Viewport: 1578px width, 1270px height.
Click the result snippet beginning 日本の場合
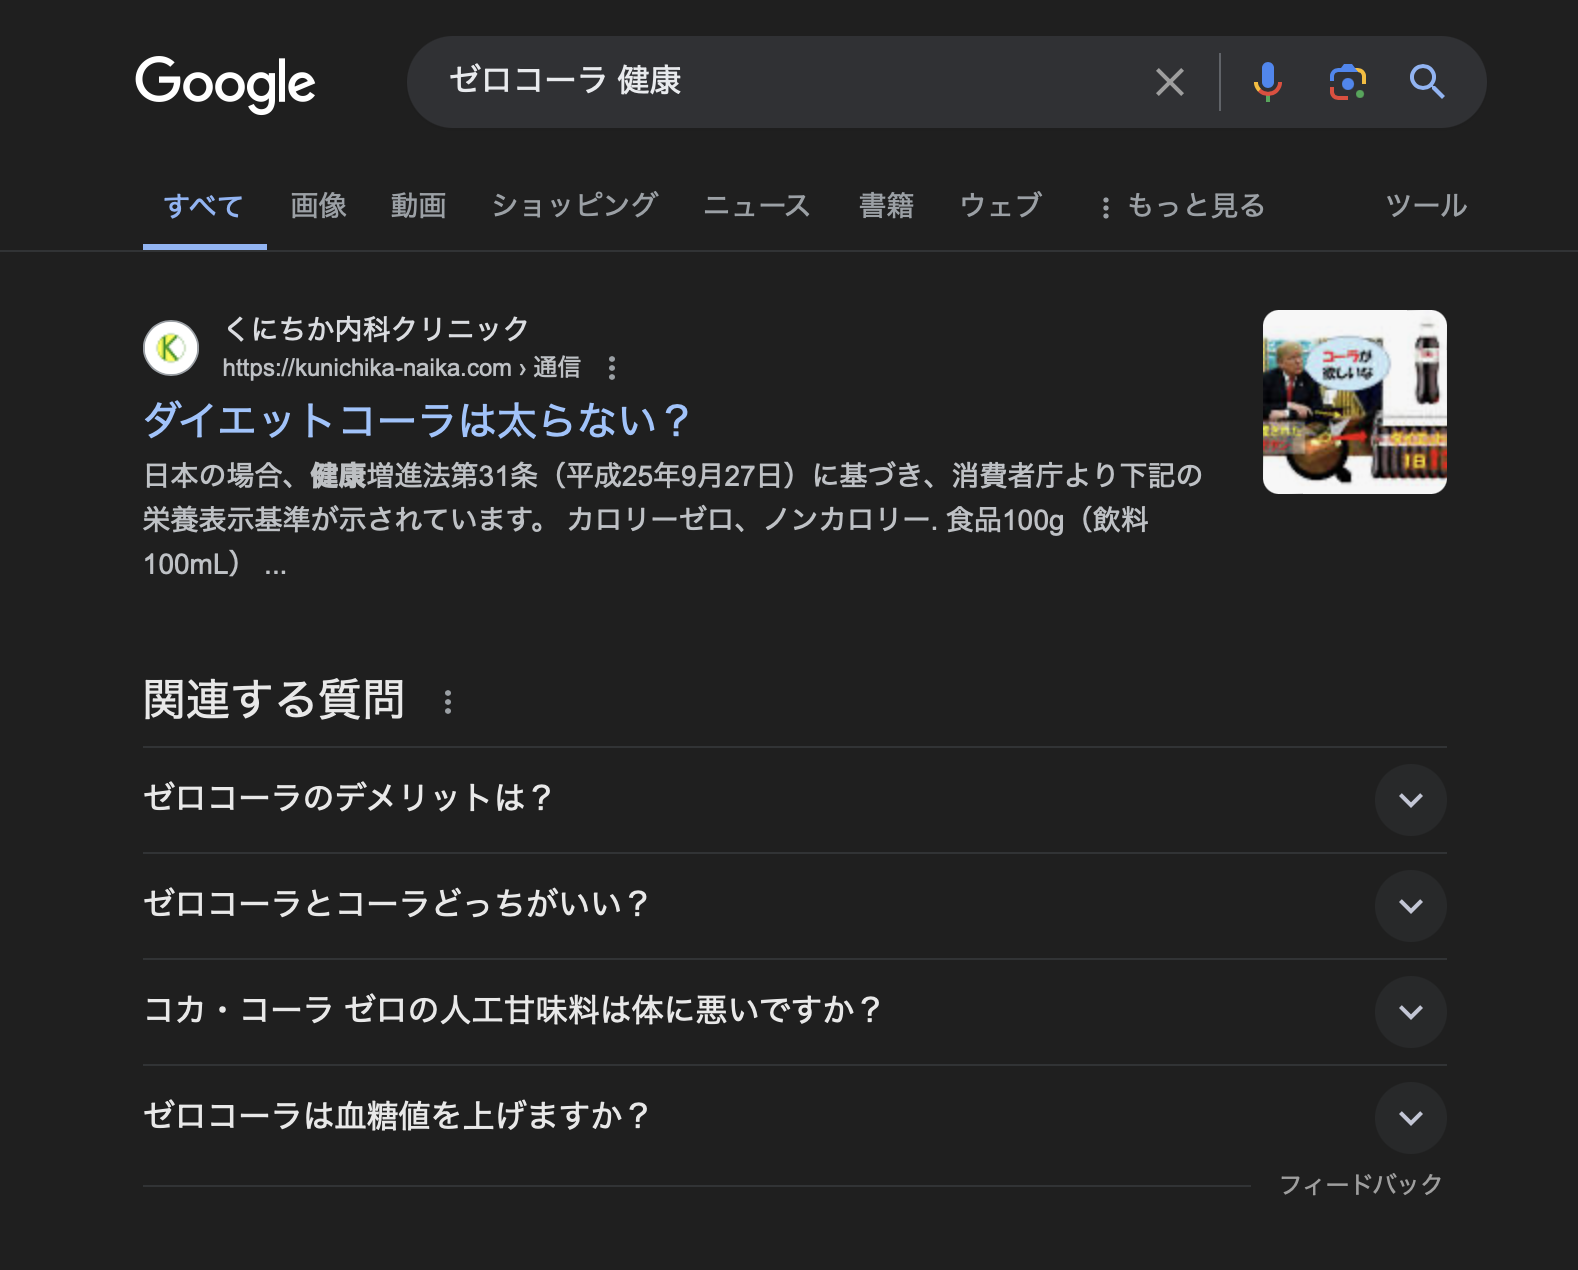coord(673,520)
